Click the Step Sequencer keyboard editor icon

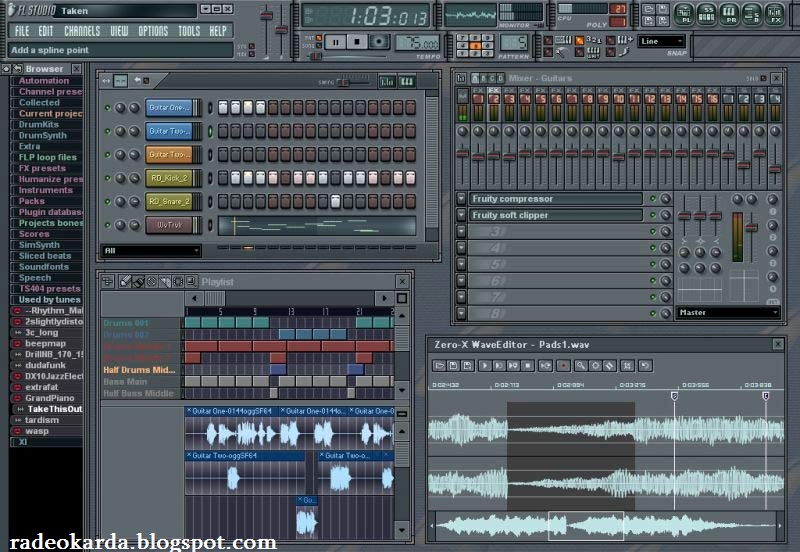[x=407, y=81]
